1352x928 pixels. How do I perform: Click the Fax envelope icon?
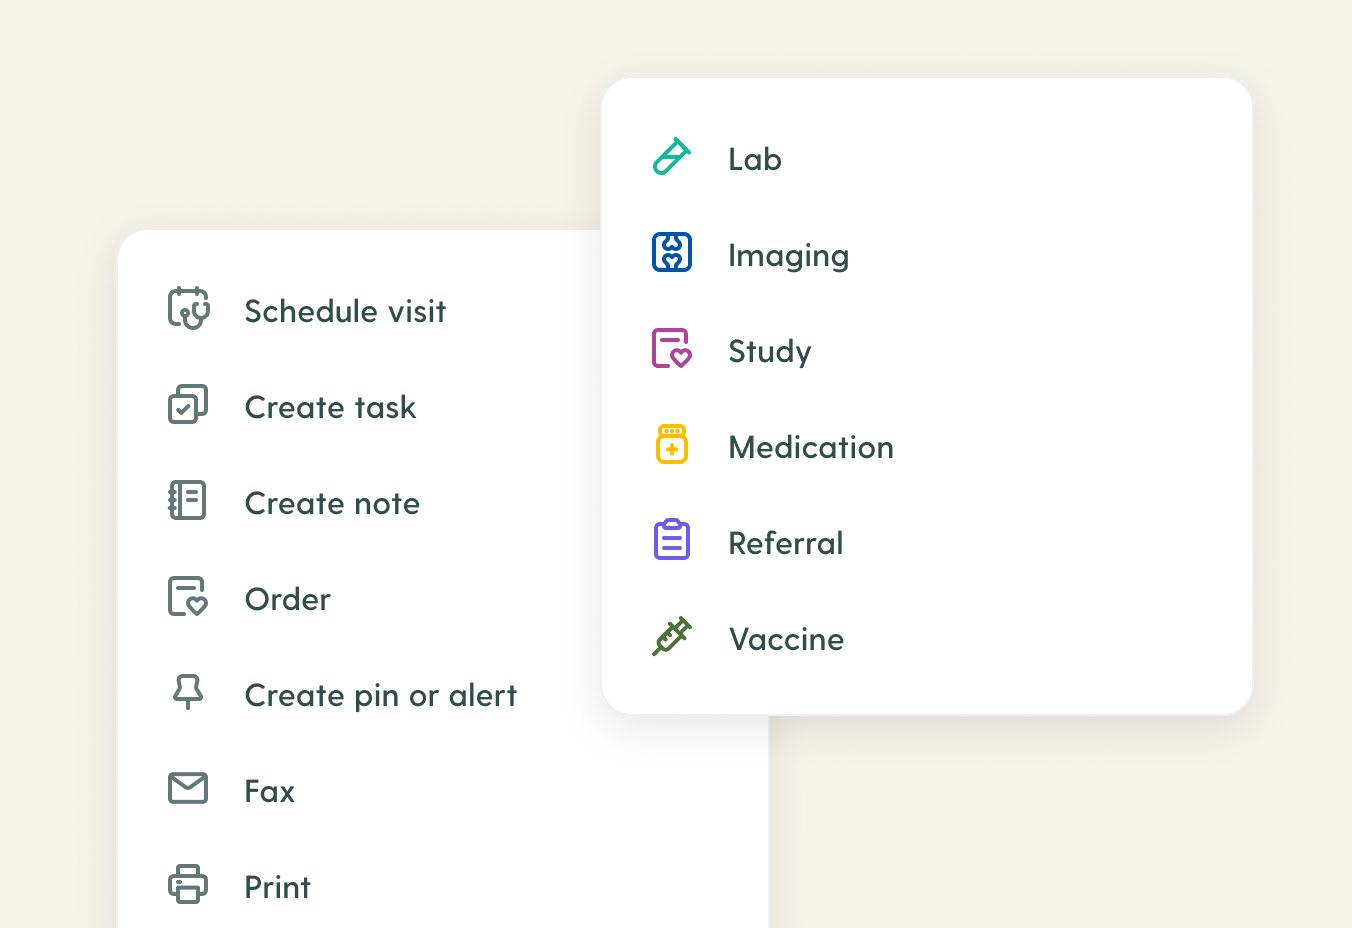tap(188, 788)
